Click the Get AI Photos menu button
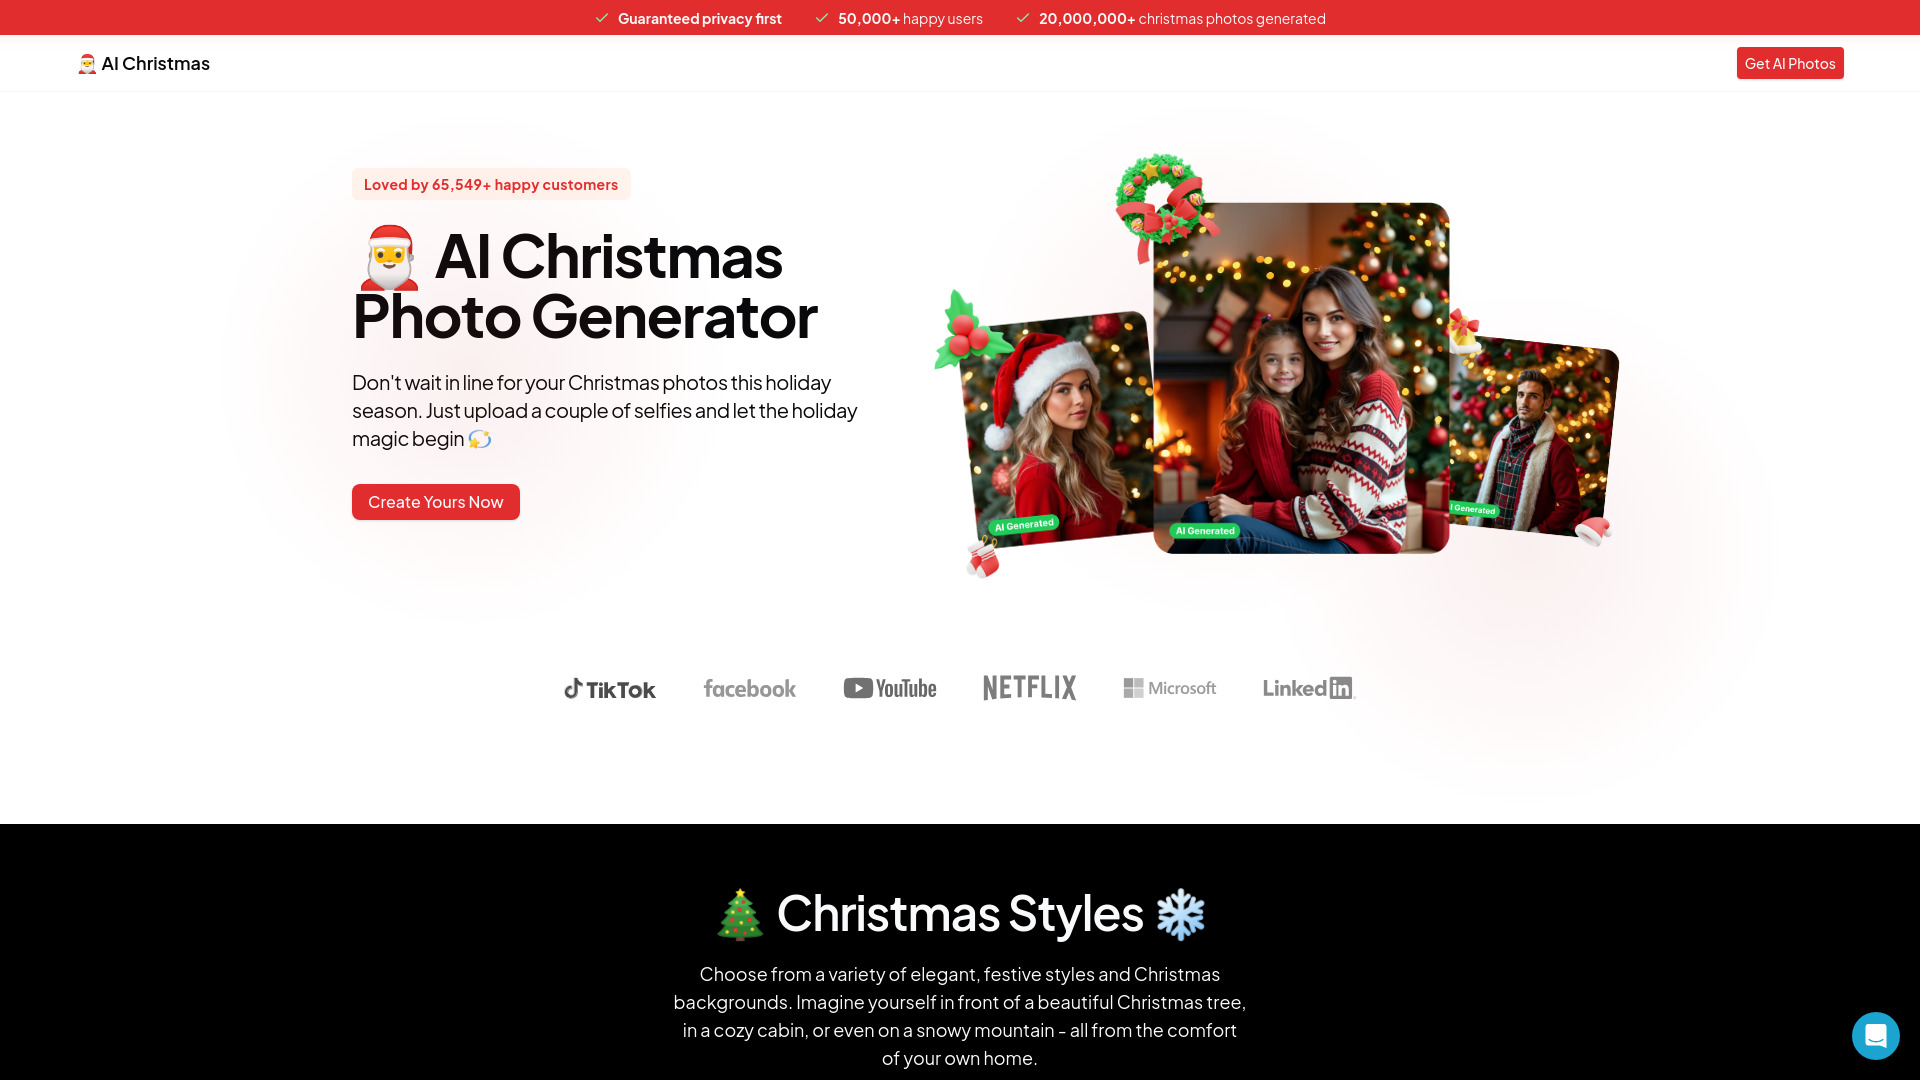1920x1080 pixels. (x=1789, y=62)
